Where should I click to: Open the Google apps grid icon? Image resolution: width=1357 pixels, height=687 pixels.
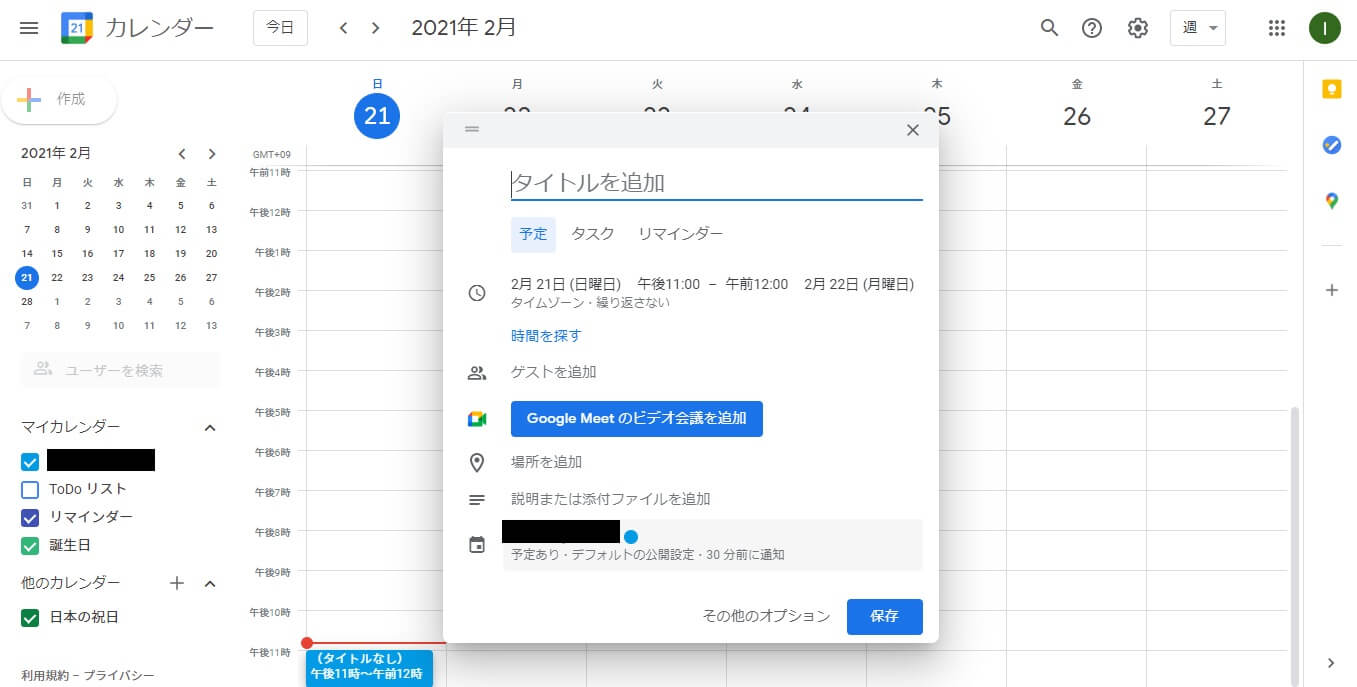[1276, 28]
